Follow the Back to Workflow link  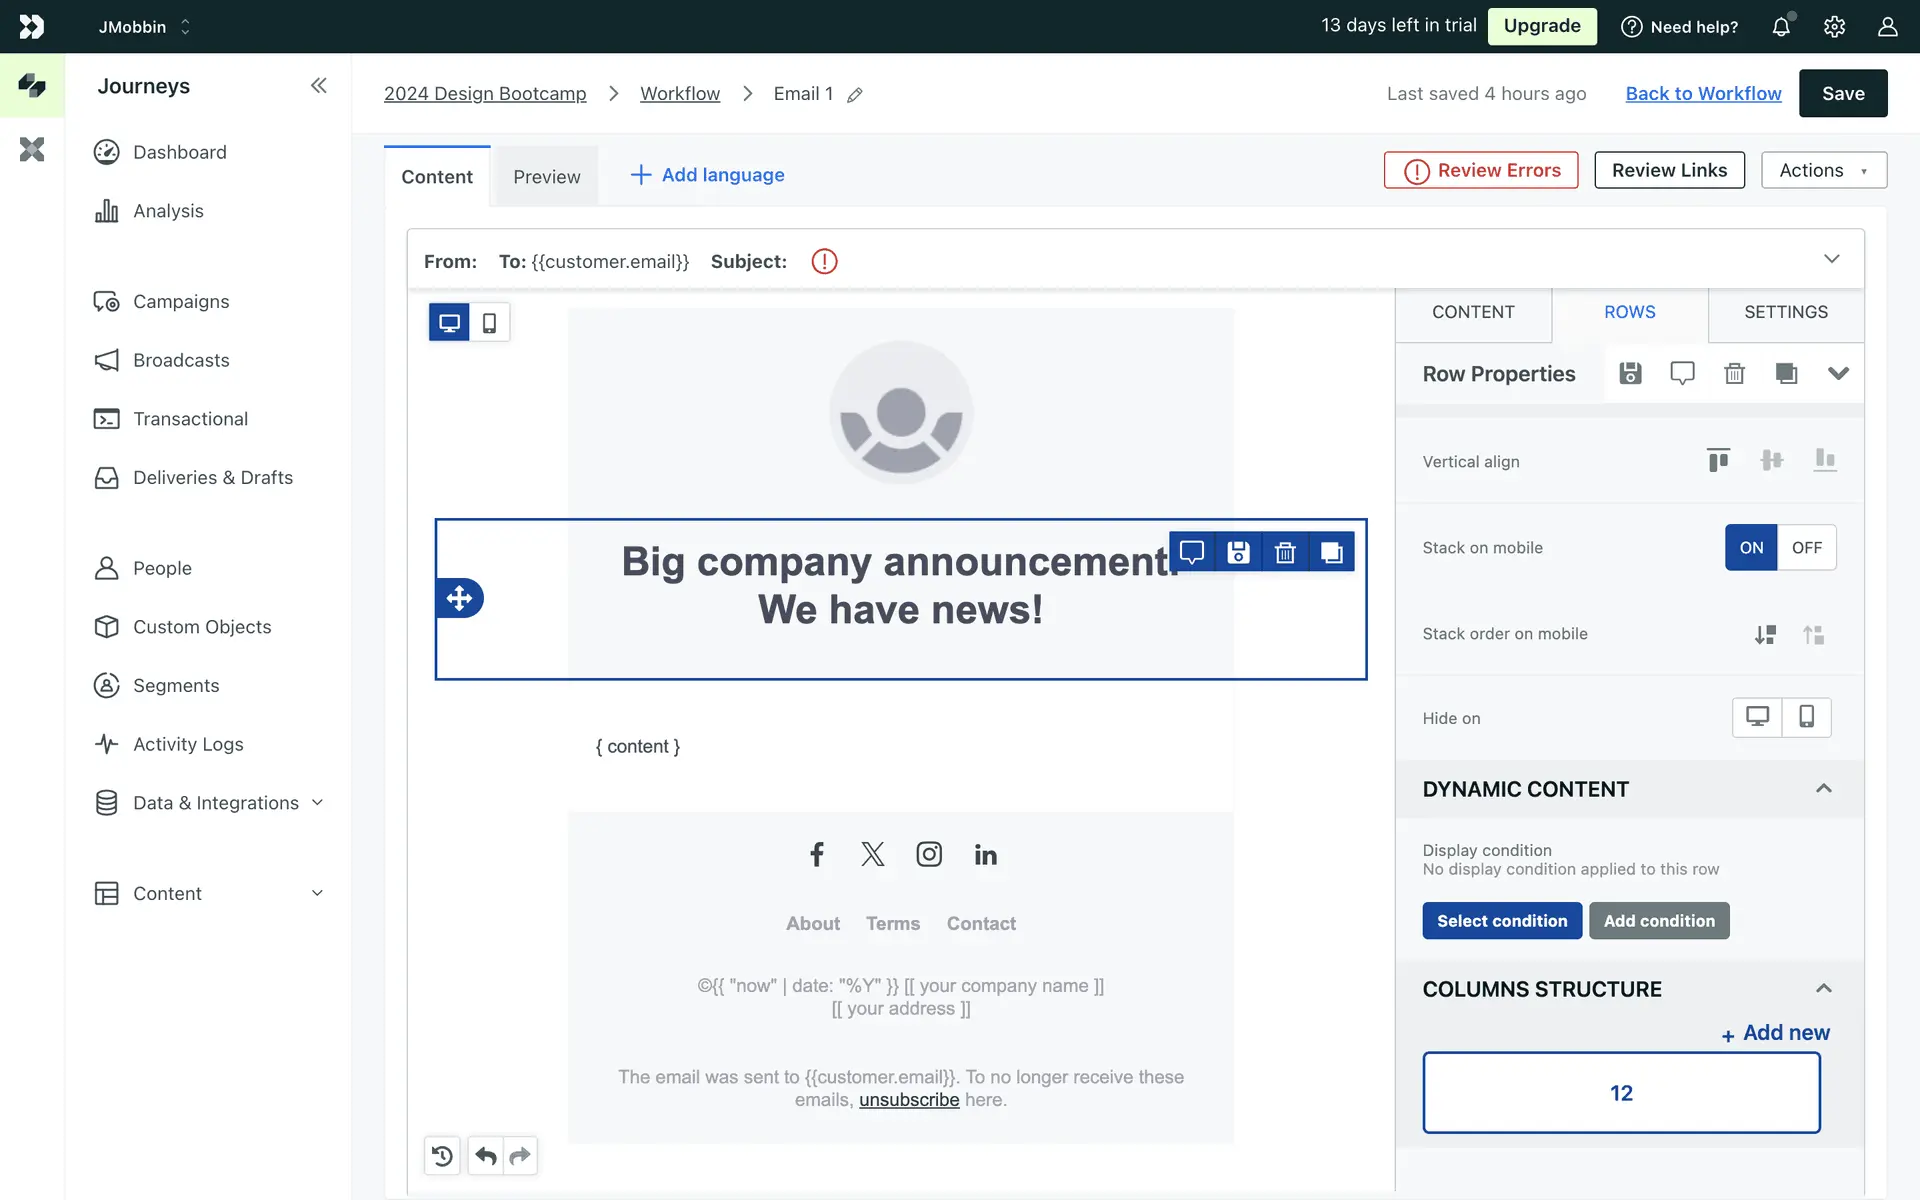(1703, 93)
